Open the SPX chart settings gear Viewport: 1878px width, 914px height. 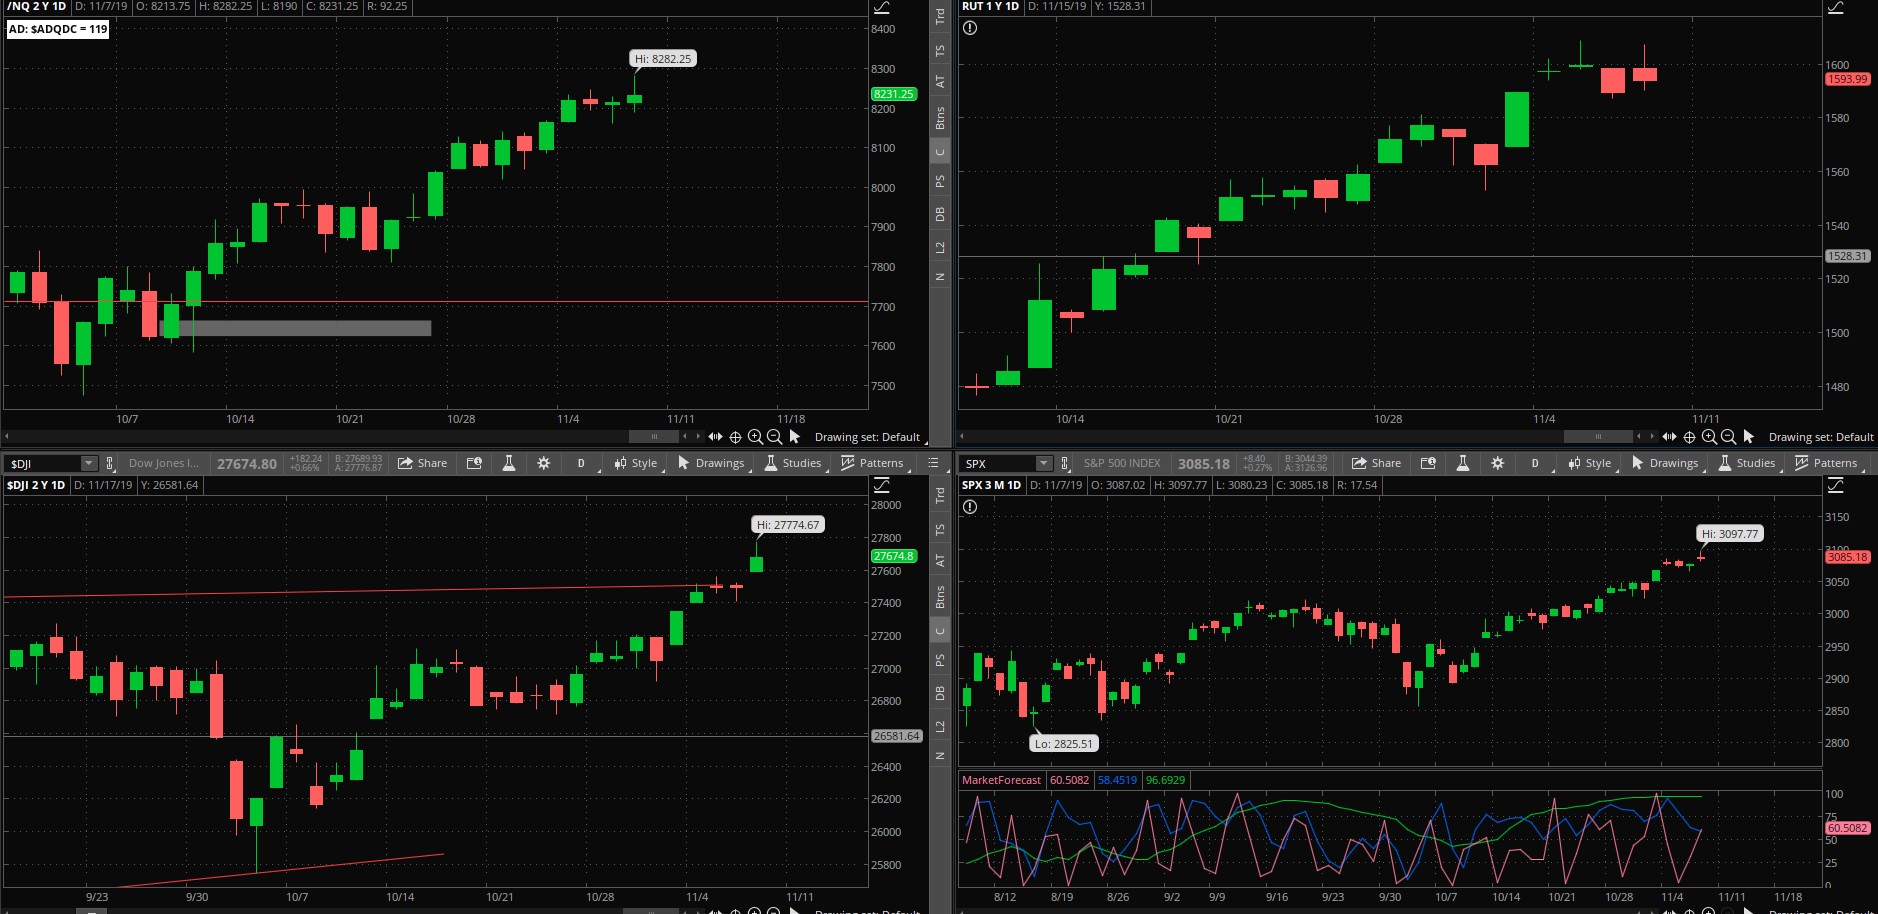click(x=1497, y=463)
